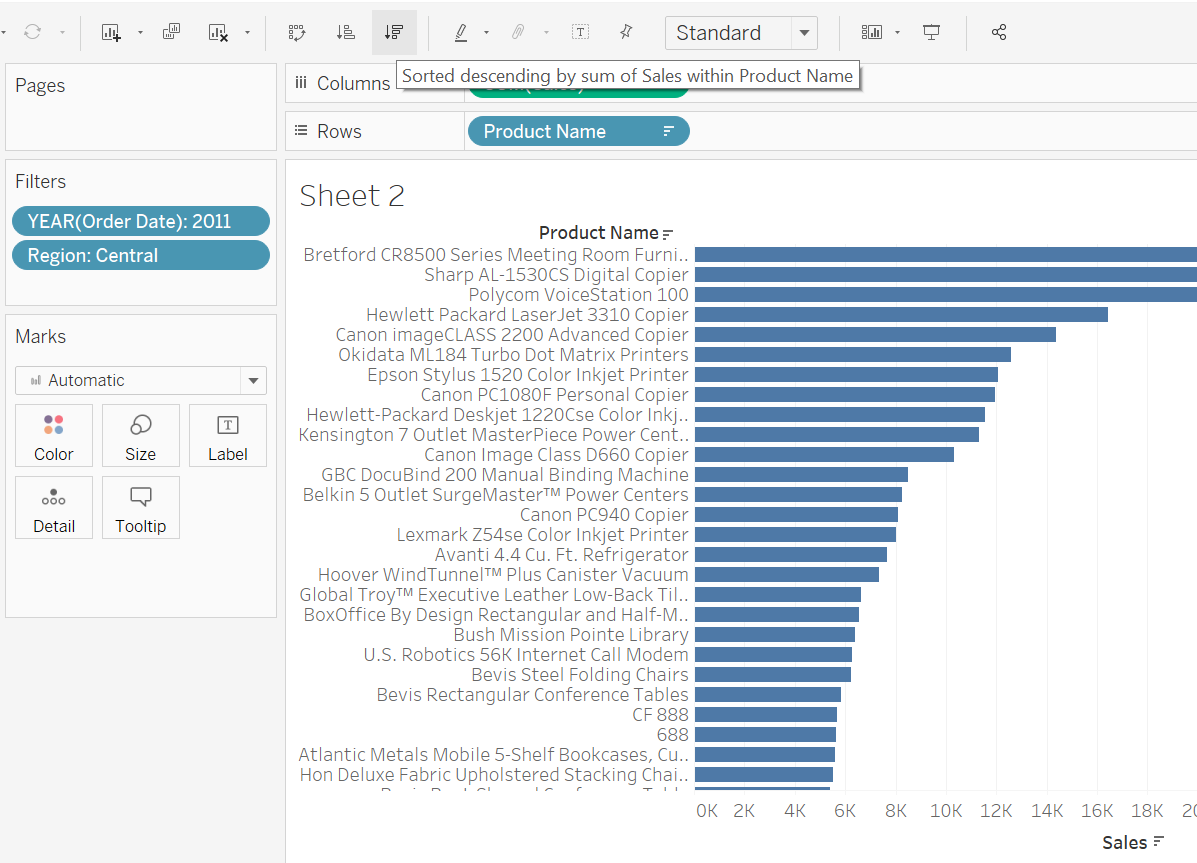Click the Share icon
1197x863 pixels.
(x=999, y=32)
